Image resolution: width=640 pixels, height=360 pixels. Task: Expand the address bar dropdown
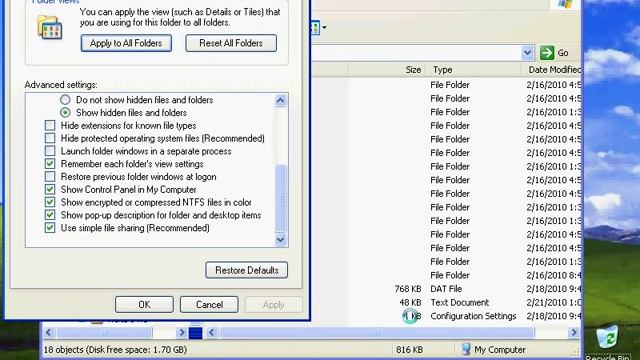[527, 53]
